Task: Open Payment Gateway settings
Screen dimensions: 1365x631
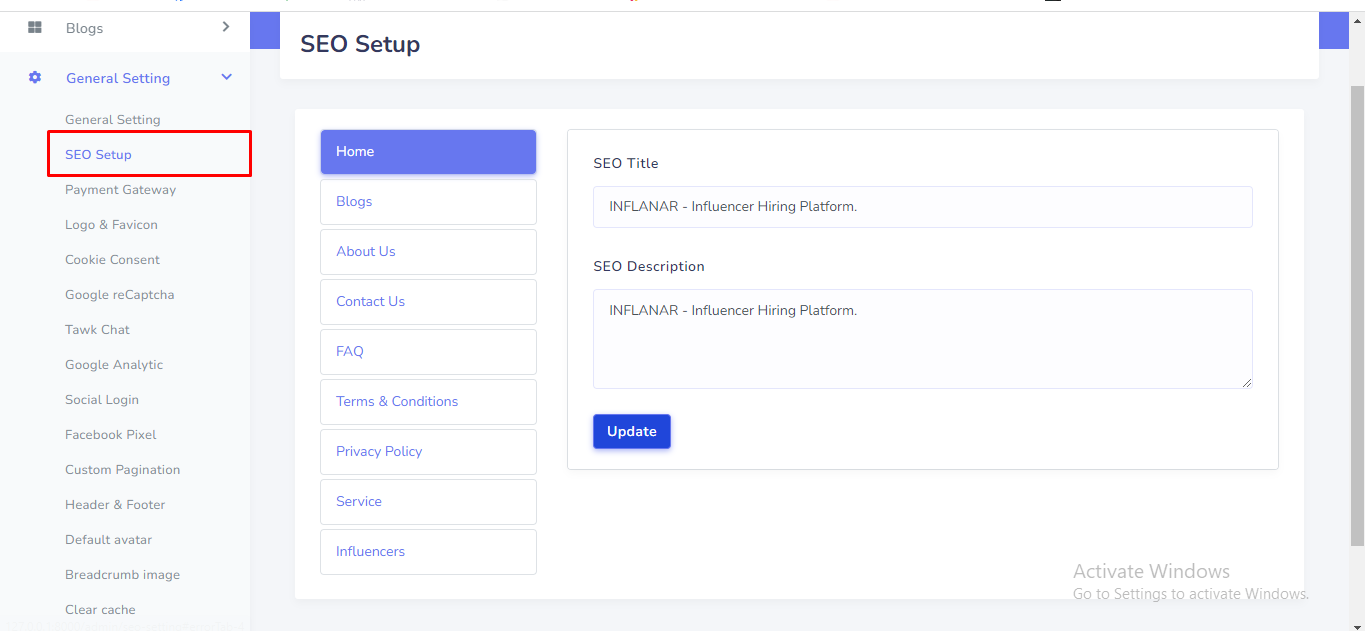Action: click(120, 190)
